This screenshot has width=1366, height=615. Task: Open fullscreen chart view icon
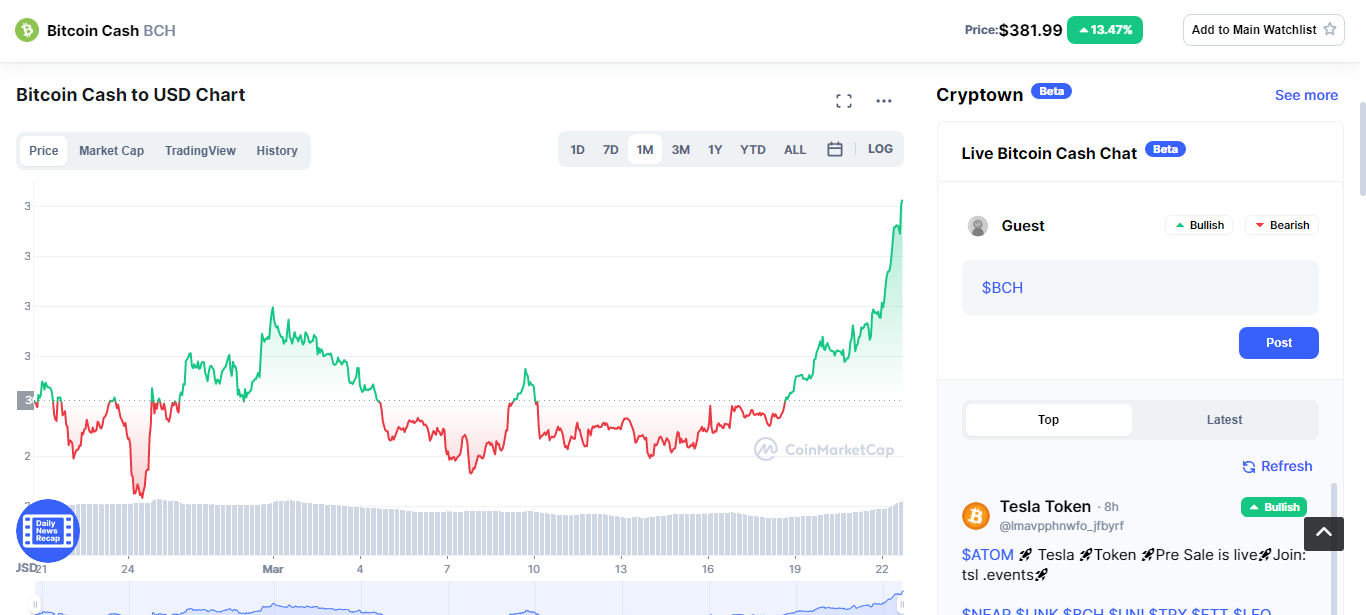pyautogui.click(x=844, y=100)
